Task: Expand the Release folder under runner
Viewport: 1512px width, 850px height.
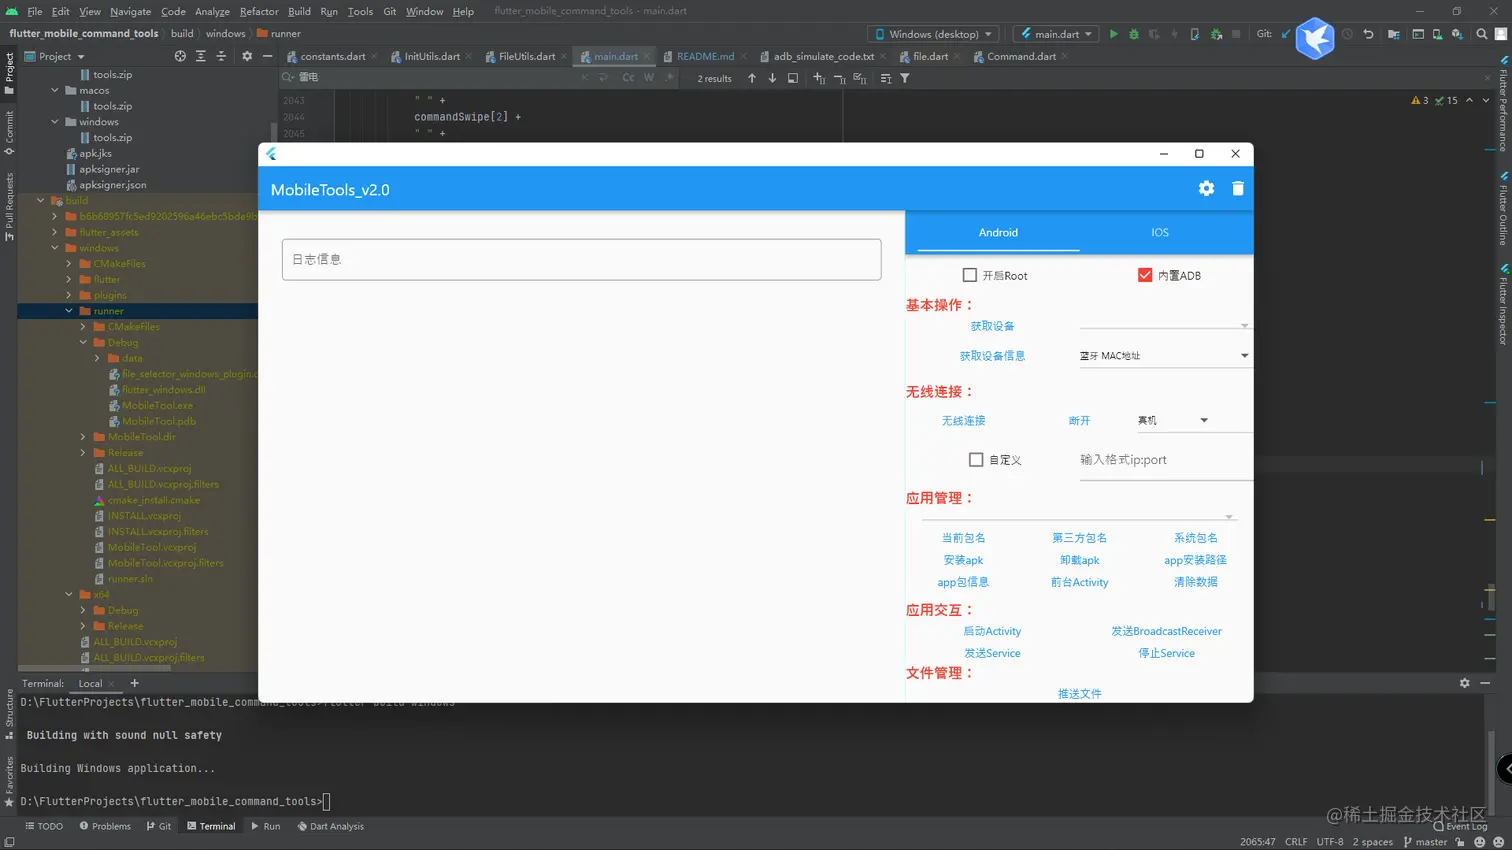Action: tap(83, 453)
